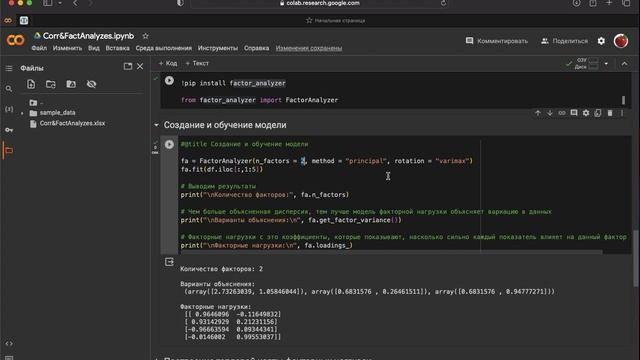Show Safari tab overview

click(x=626, y=3)
